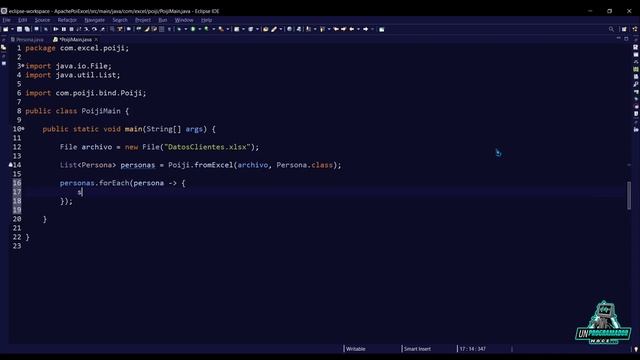Open the File menu
640x360 pixels.
pyautogui.click(x=7, y=20)
